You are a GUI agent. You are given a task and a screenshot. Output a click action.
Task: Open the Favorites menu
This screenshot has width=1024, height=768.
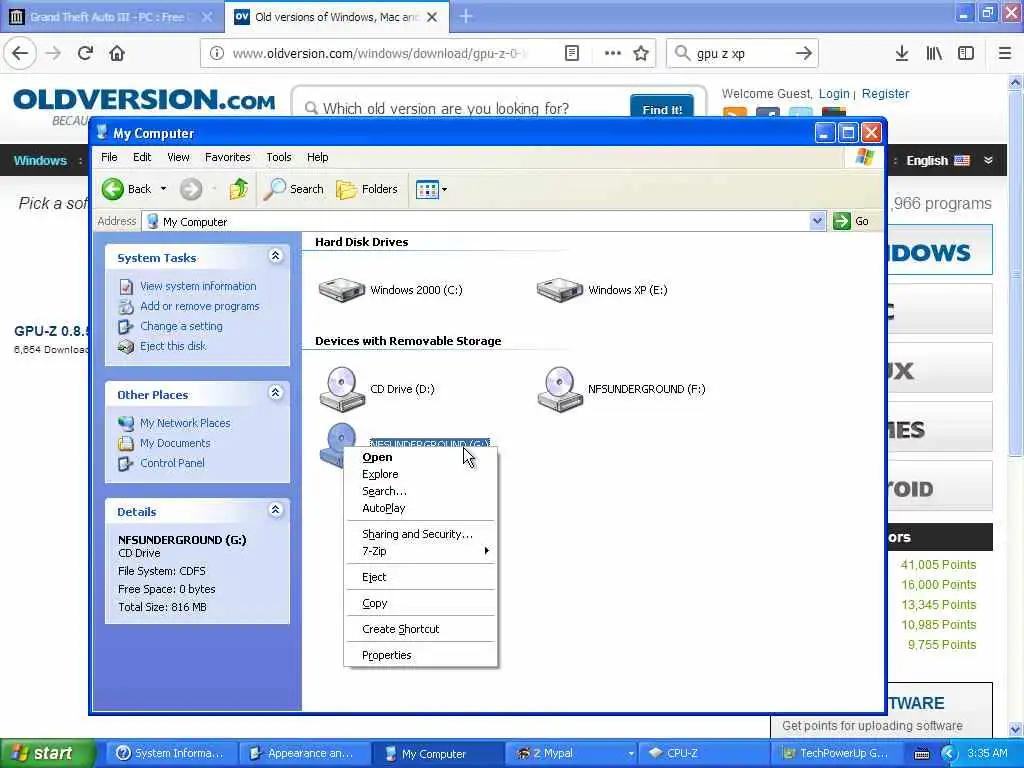point(227,157)
